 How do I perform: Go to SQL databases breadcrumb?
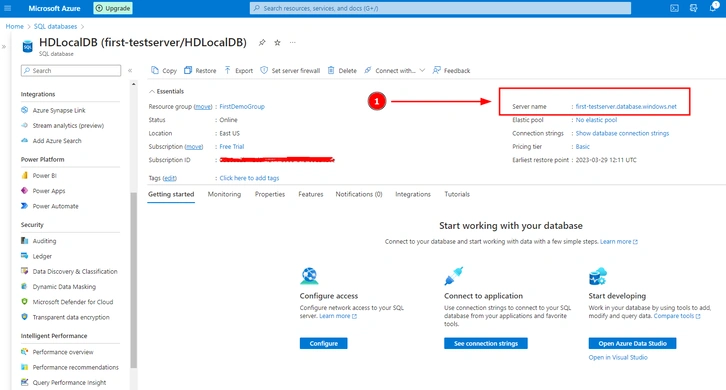tap(55, 26)
